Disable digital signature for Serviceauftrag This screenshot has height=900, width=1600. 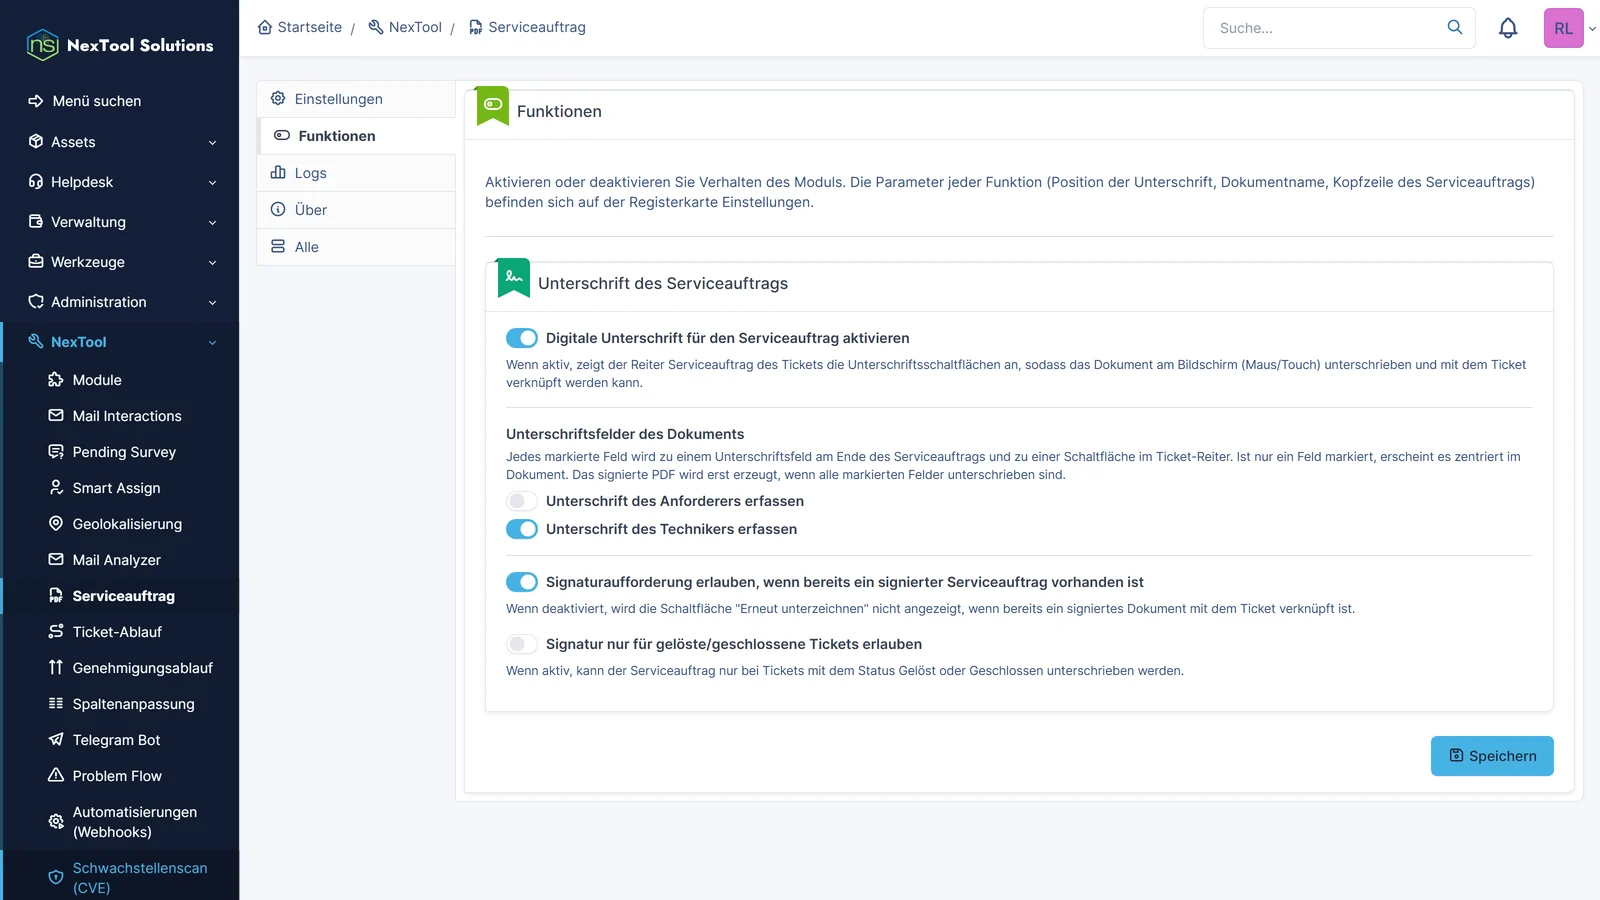522,338
